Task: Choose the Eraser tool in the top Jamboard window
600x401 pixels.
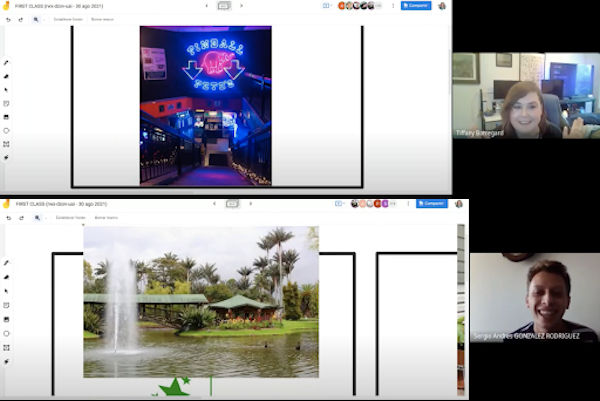Action: 6,76
